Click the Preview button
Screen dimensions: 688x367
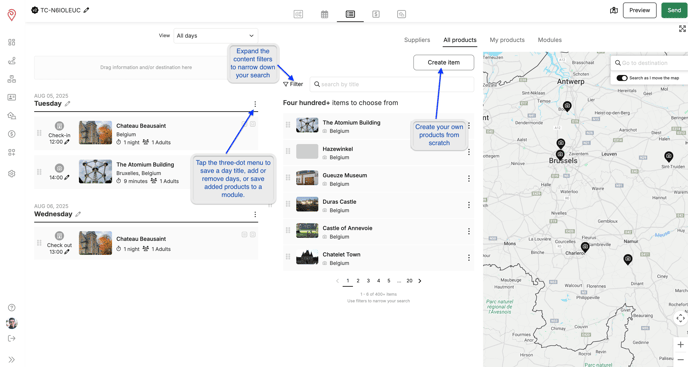click(x=639, y=10)
